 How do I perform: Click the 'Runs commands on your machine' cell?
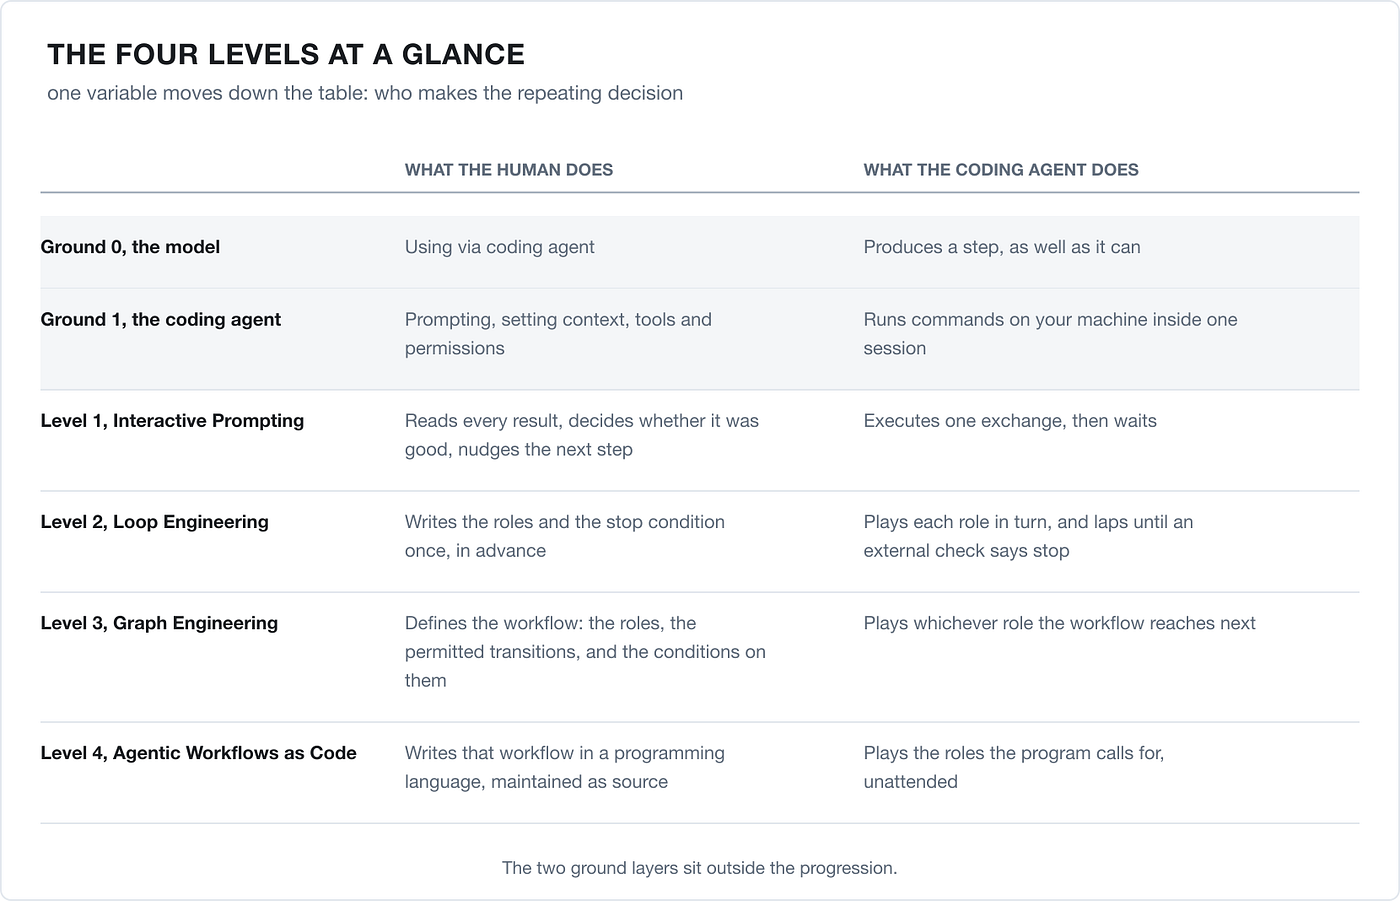[x=1051, y=334]
